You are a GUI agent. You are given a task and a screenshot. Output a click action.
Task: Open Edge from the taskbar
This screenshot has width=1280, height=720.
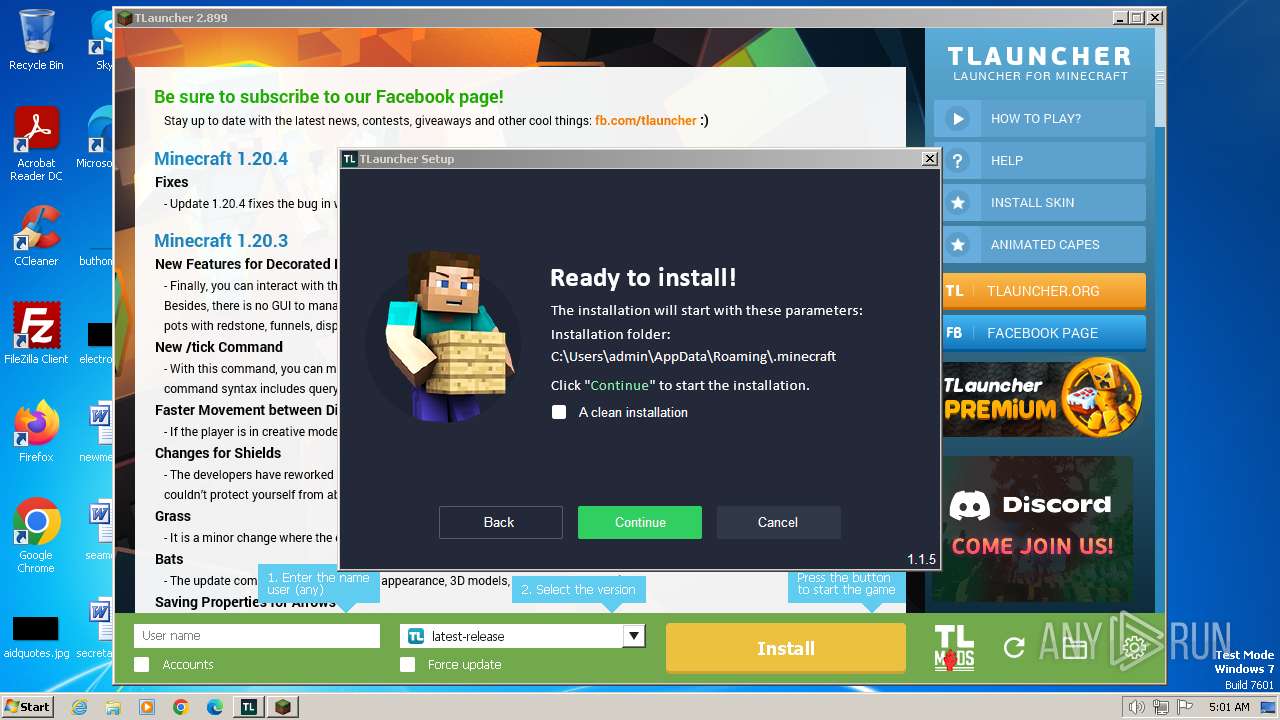point(215,707)
